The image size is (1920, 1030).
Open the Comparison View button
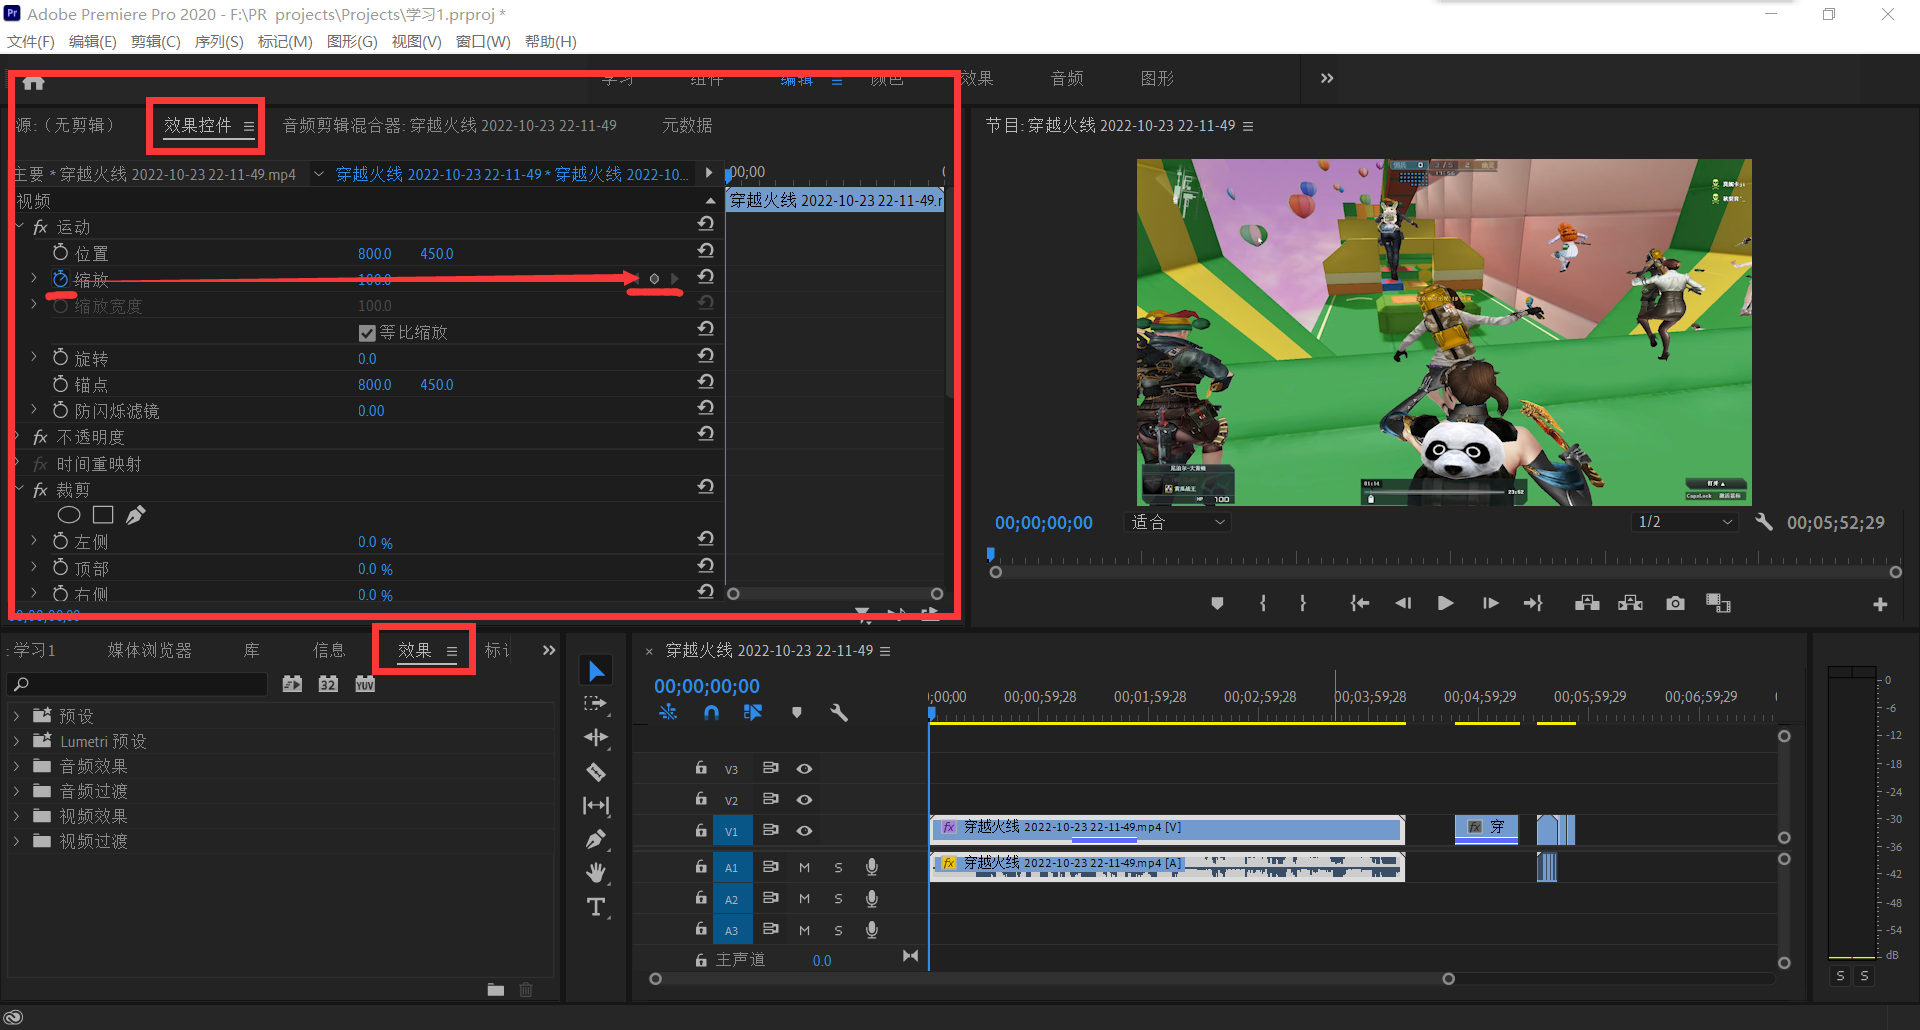point(1718,603)
